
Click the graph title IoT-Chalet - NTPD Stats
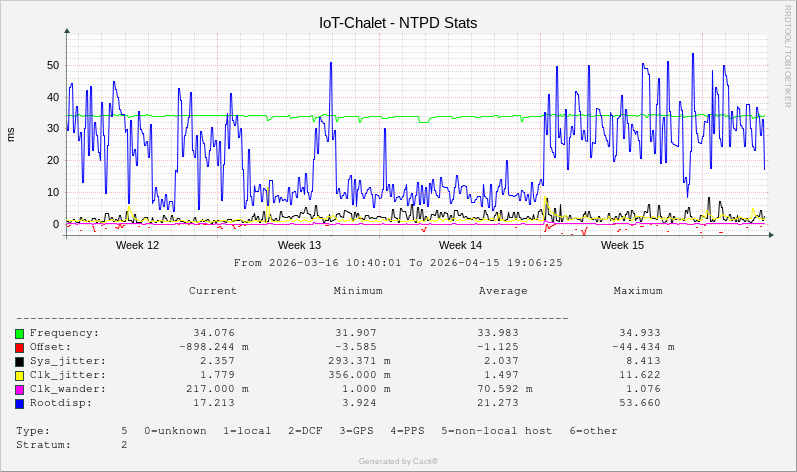point(398,23)
